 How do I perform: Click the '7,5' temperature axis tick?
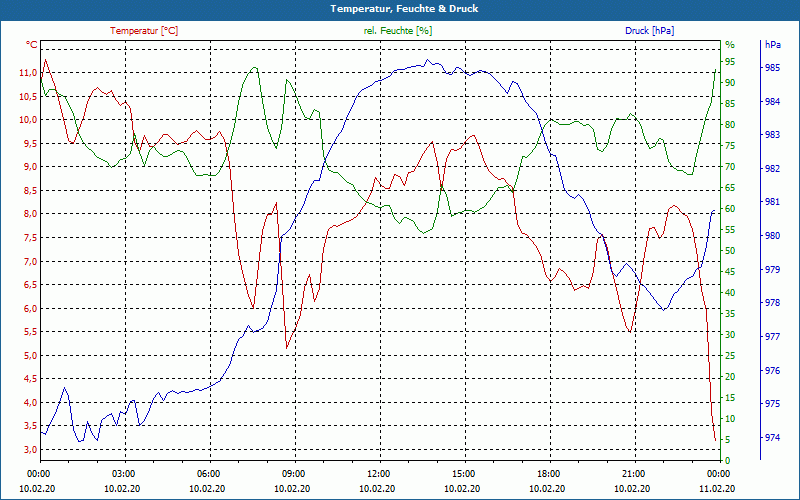click(x=30, y=238)
